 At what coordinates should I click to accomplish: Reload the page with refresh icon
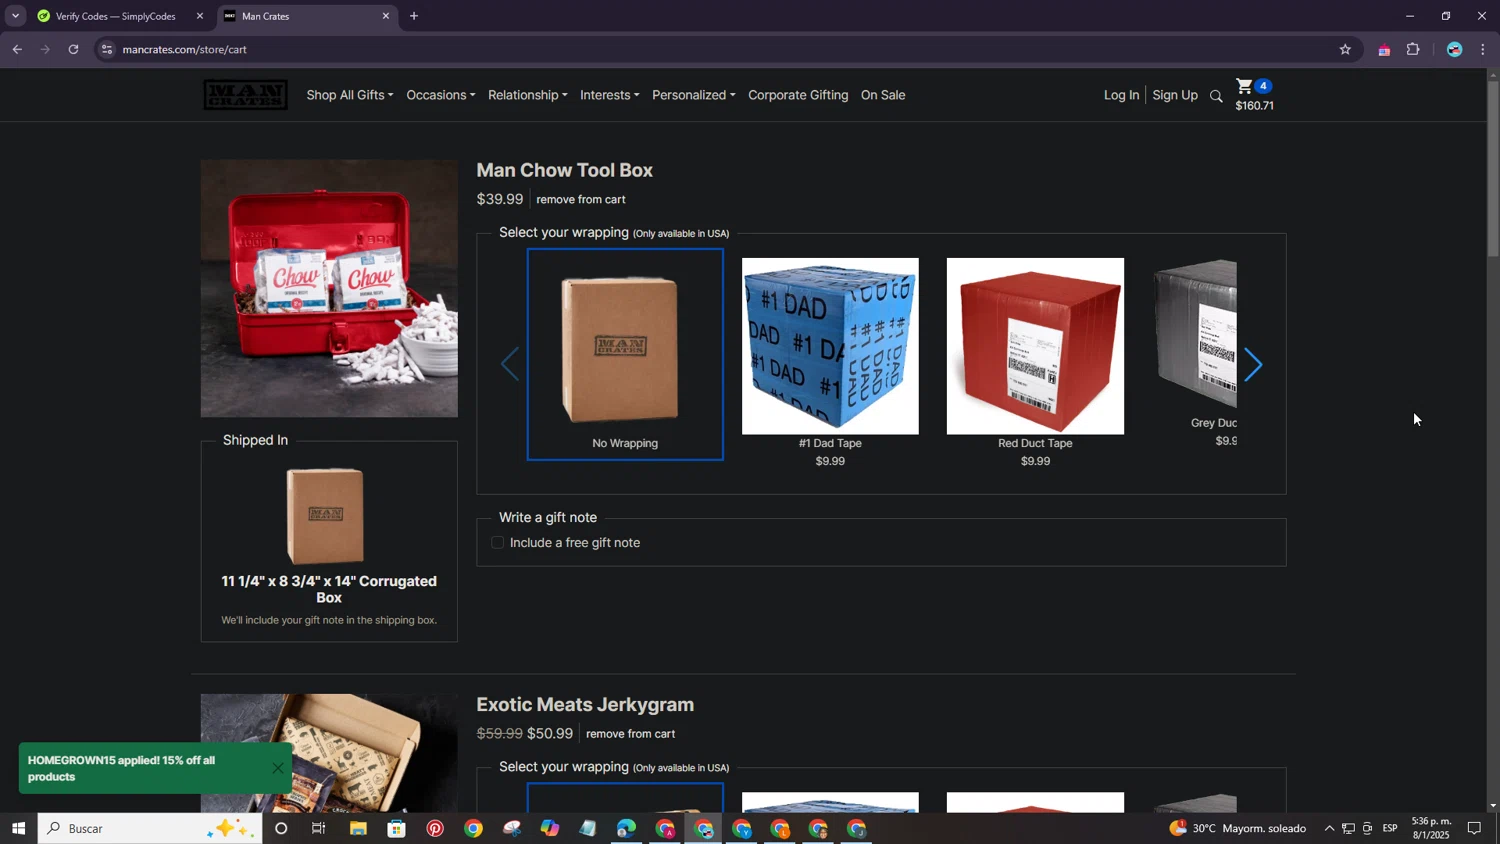pyautogui.click(x=73, y=49)
